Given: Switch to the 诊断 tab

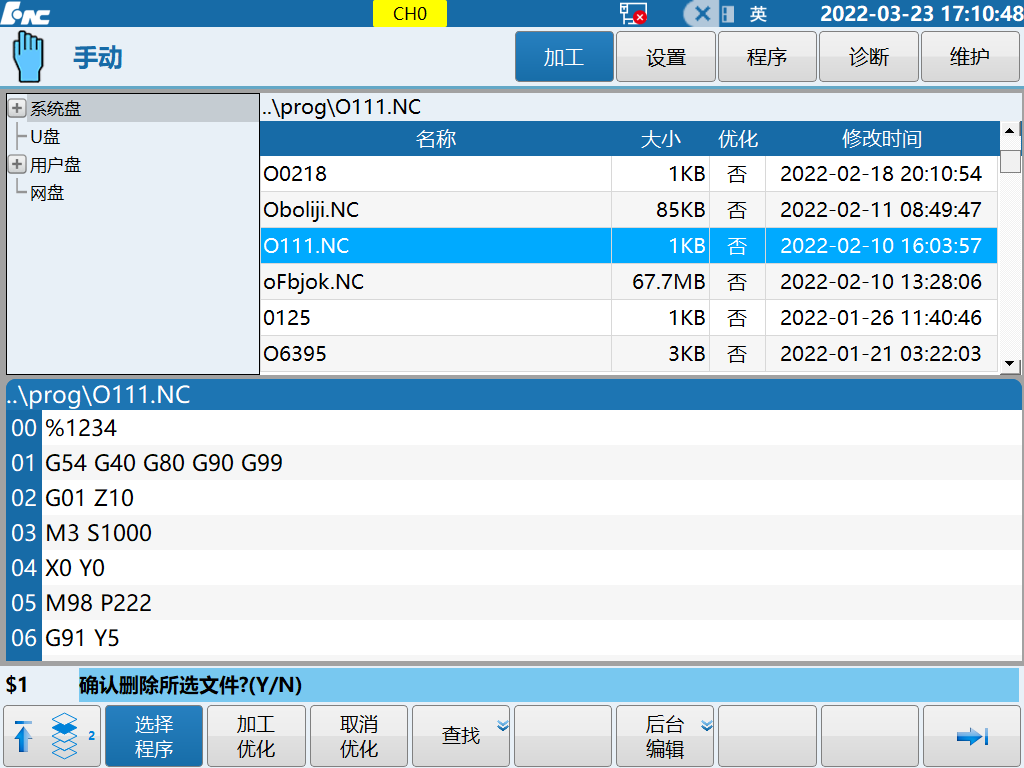Looking at the screenshot, I should (868, 57).
